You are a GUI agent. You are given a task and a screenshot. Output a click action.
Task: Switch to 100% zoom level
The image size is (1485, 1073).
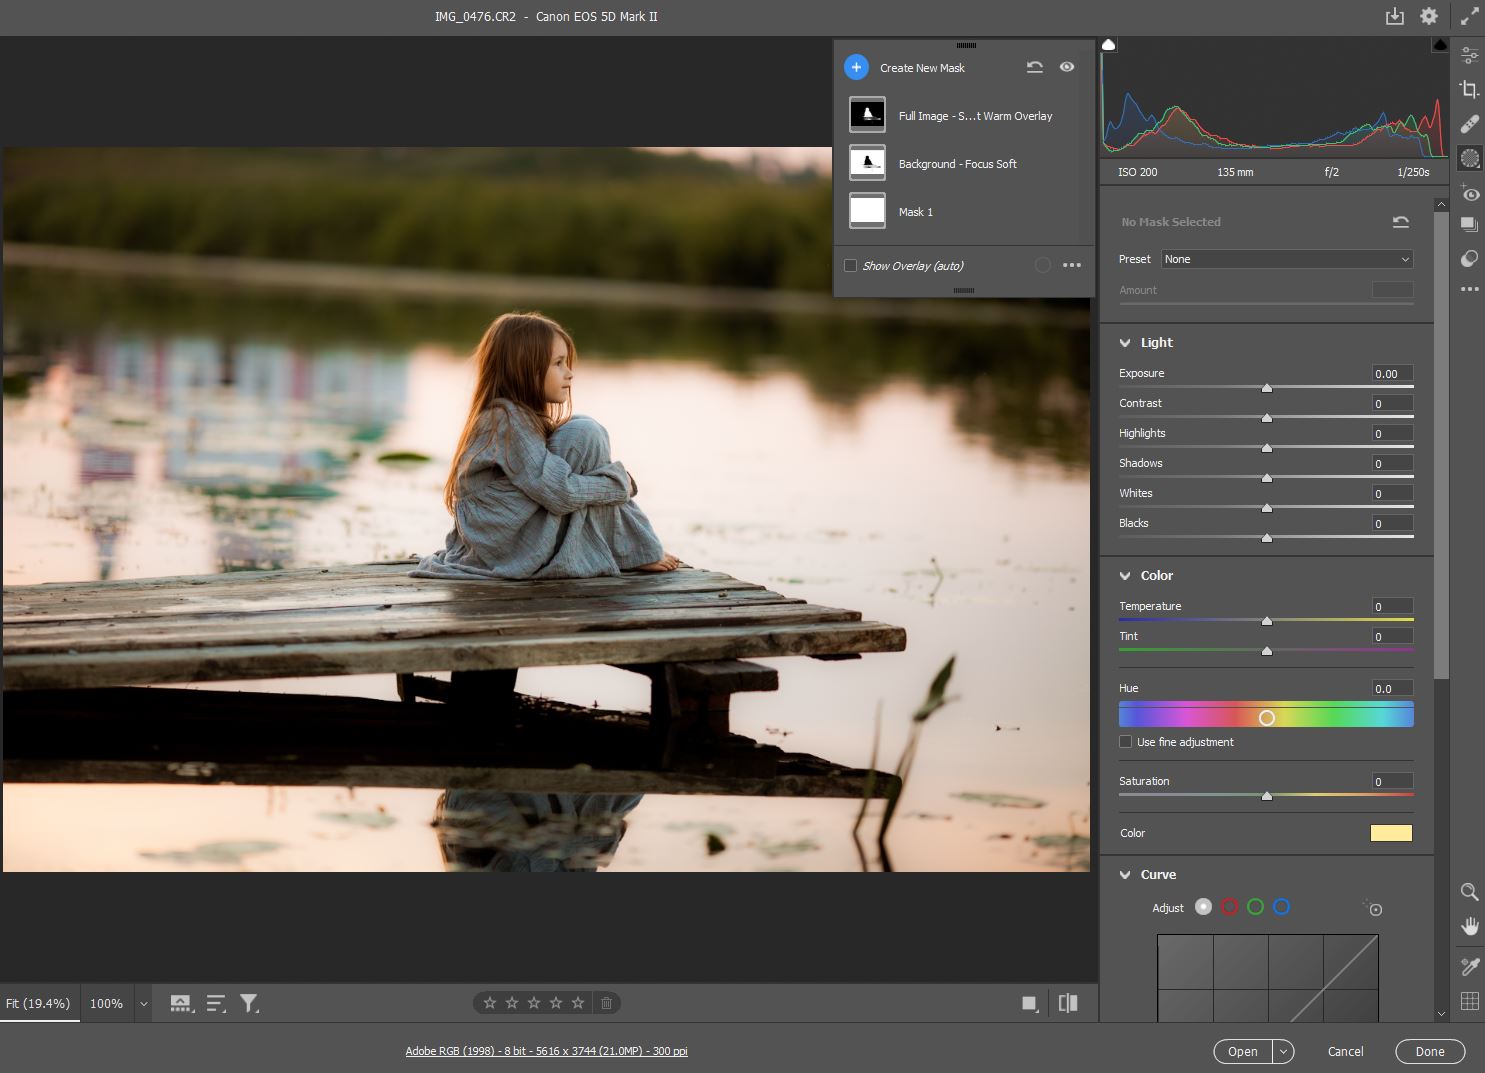[106, 1003]
